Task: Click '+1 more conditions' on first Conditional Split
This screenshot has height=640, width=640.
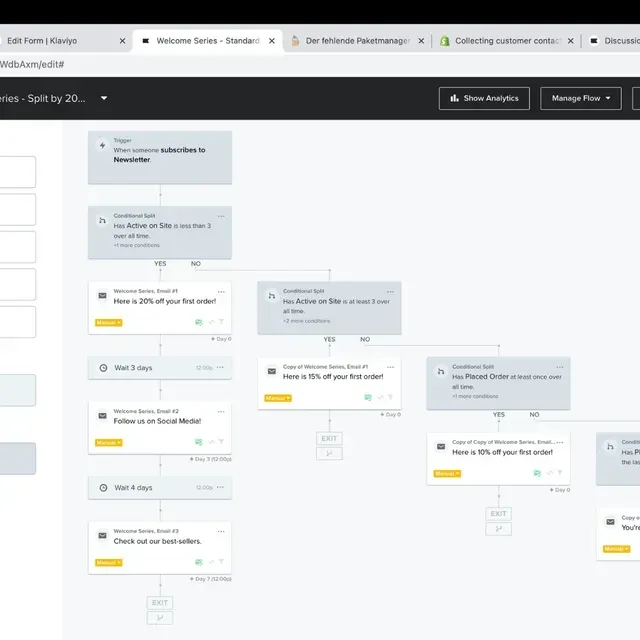Action: pos(137,245)
